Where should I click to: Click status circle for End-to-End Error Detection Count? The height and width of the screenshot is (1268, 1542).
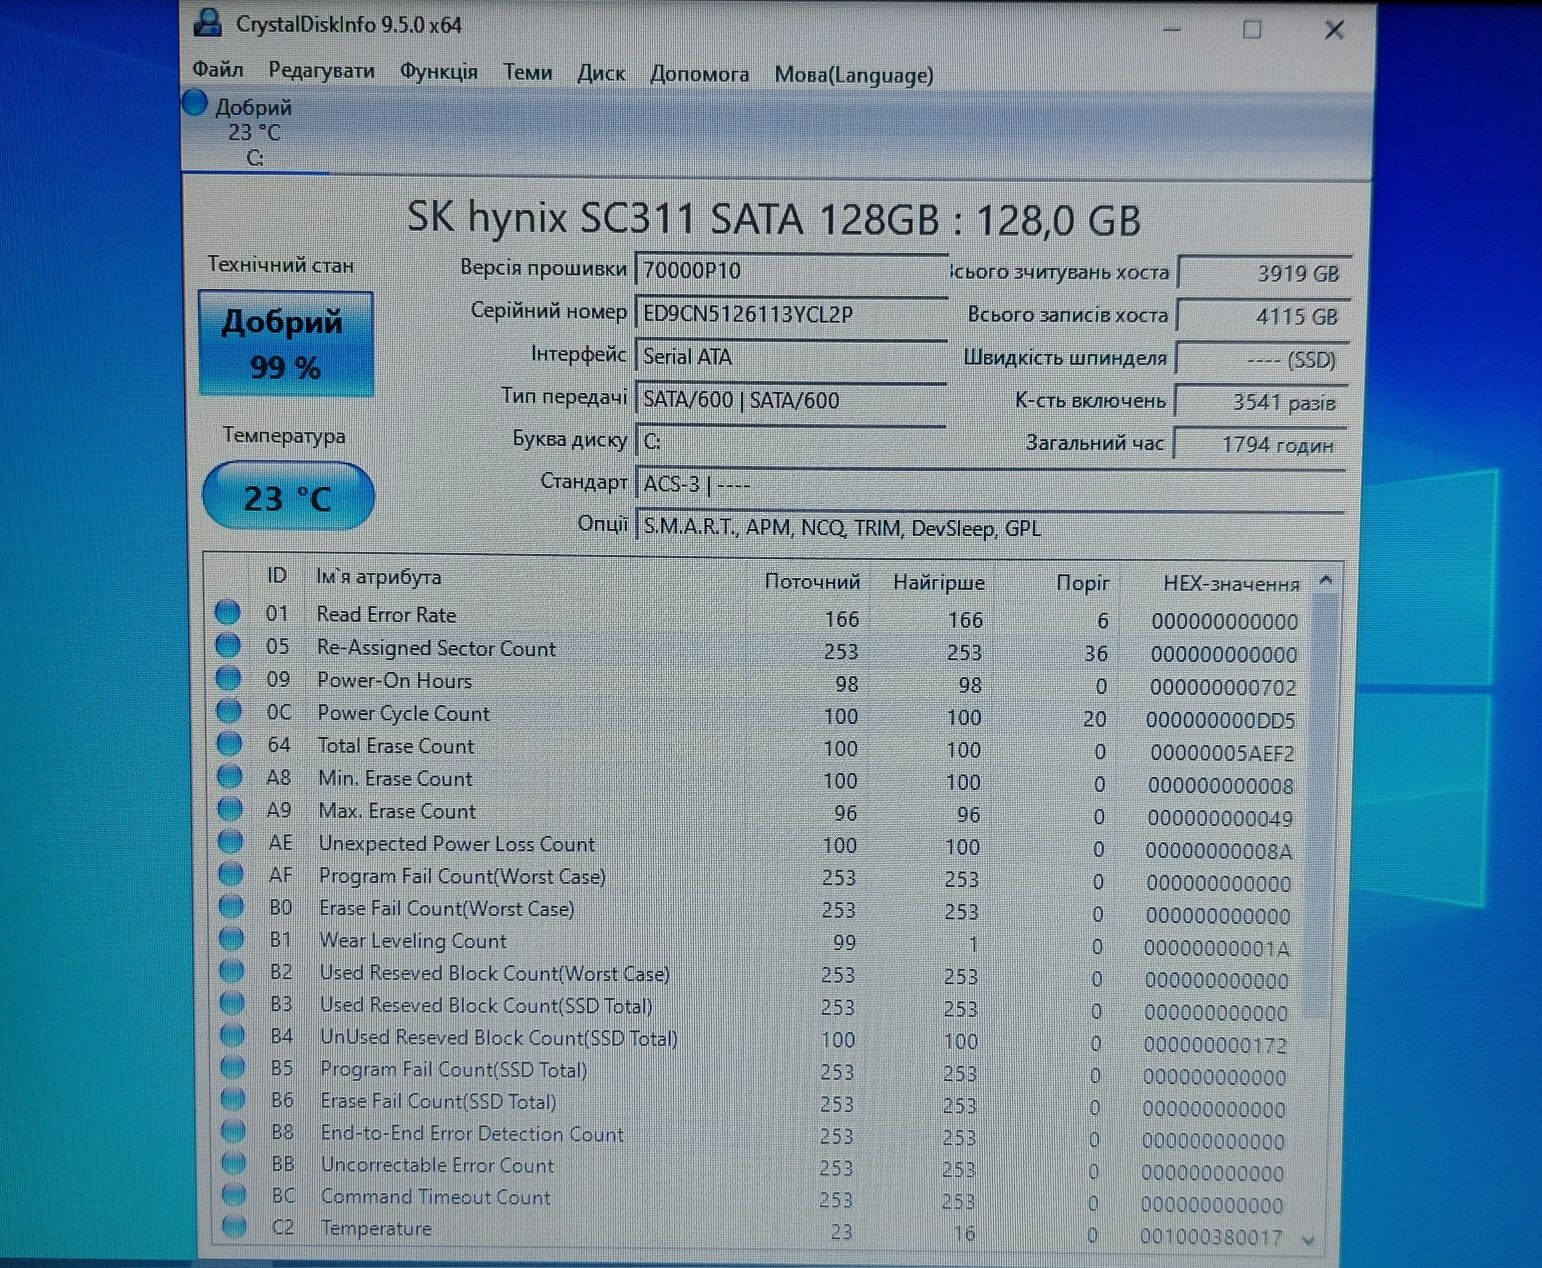point(234,1131)
